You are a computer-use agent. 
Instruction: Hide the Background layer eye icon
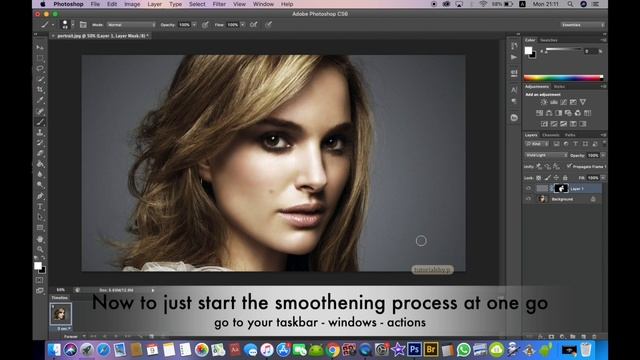528,199
